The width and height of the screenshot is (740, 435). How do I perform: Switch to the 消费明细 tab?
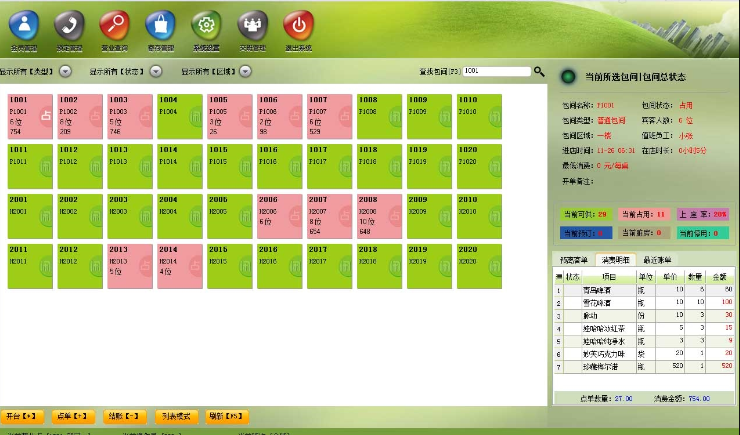tap(615, 259)
